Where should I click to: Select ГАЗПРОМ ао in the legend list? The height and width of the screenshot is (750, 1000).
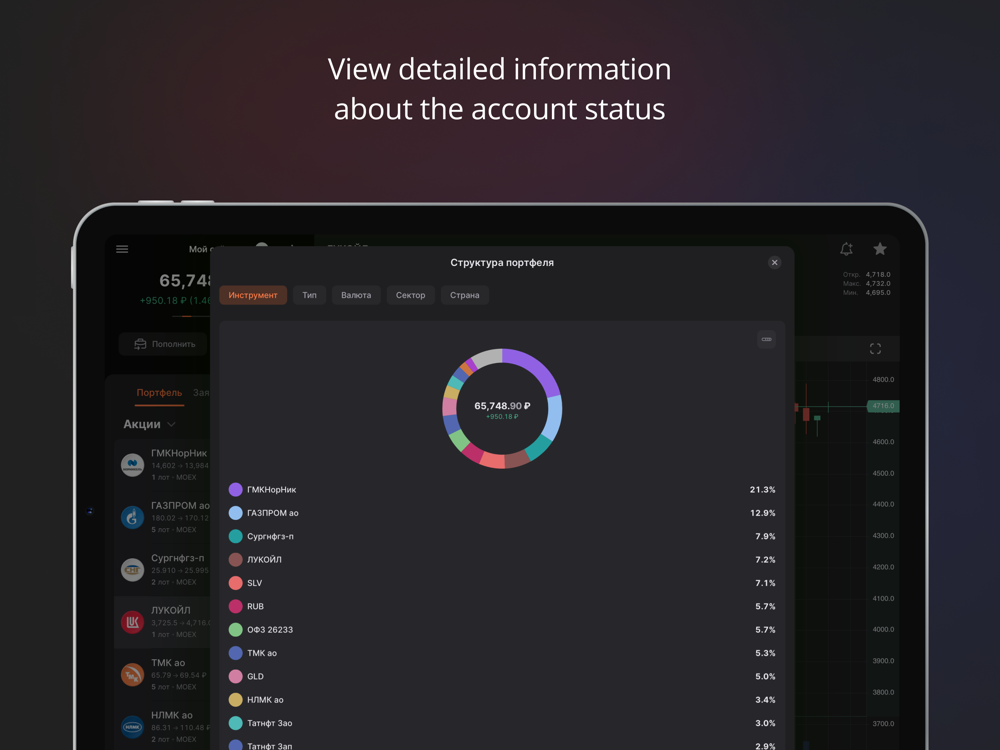tap(273, 513)
